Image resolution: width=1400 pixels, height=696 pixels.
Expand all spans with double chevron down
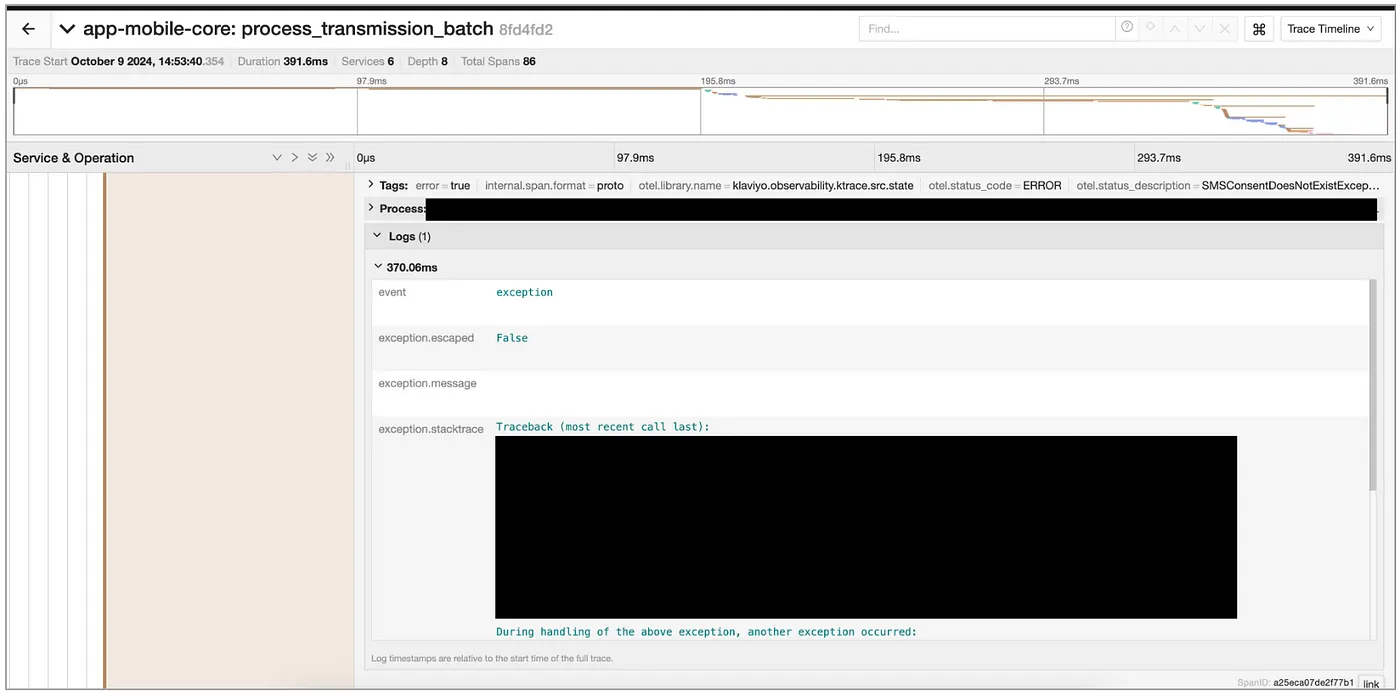pyautogui.click(x=312, y=158)
